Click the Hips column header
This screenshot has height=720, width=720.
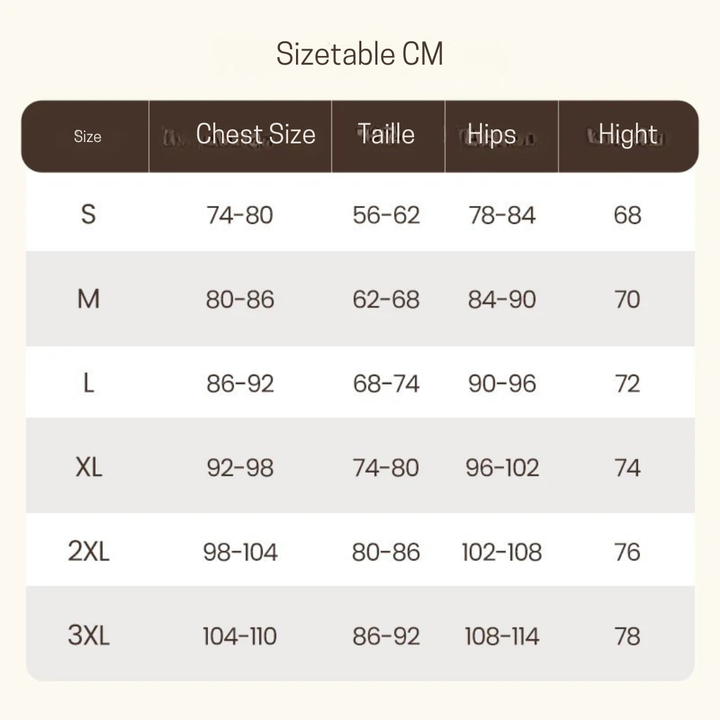[x=492, y=135]
